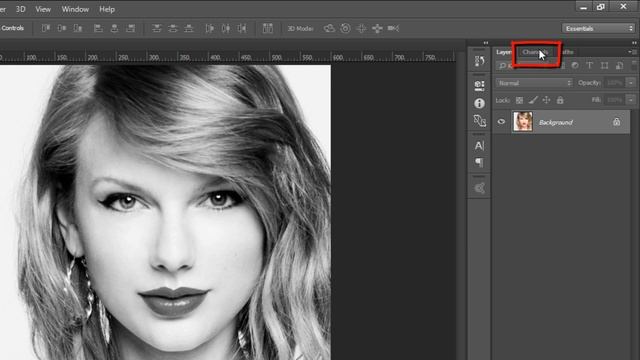Click the Align left edges icon
The height and width of the screenshot is (360, 640).
coord(98,28)
